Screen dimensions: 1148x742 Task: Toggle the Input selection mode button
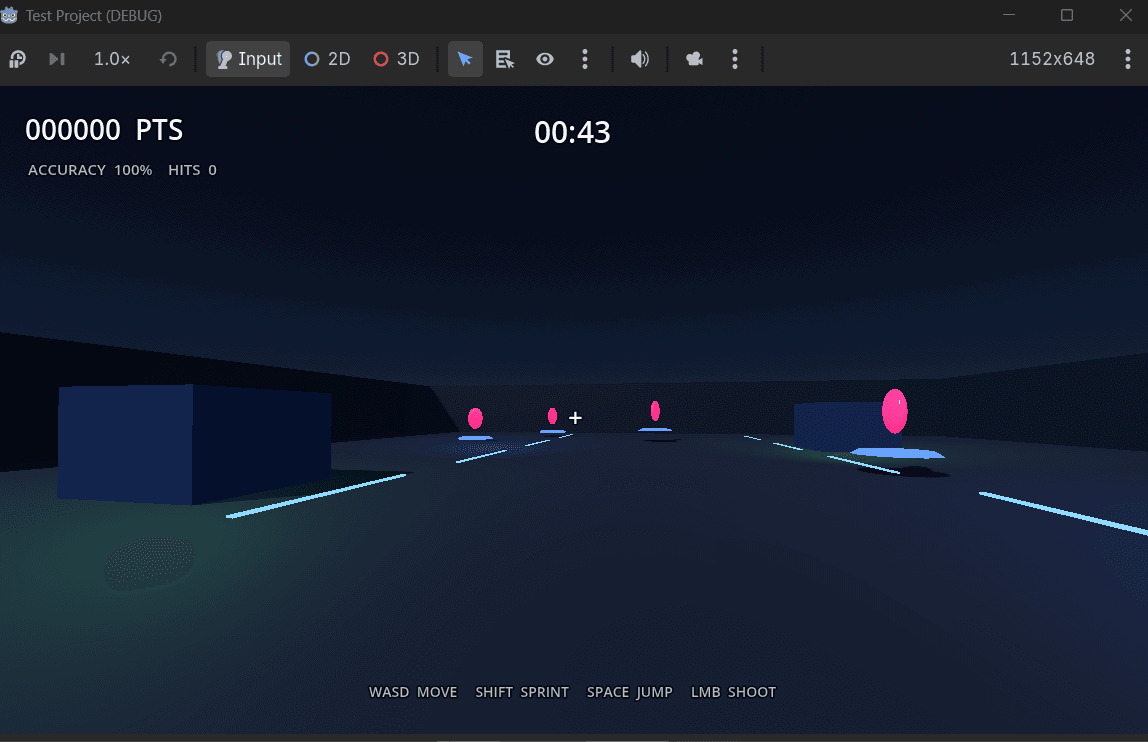click(248, 59)
